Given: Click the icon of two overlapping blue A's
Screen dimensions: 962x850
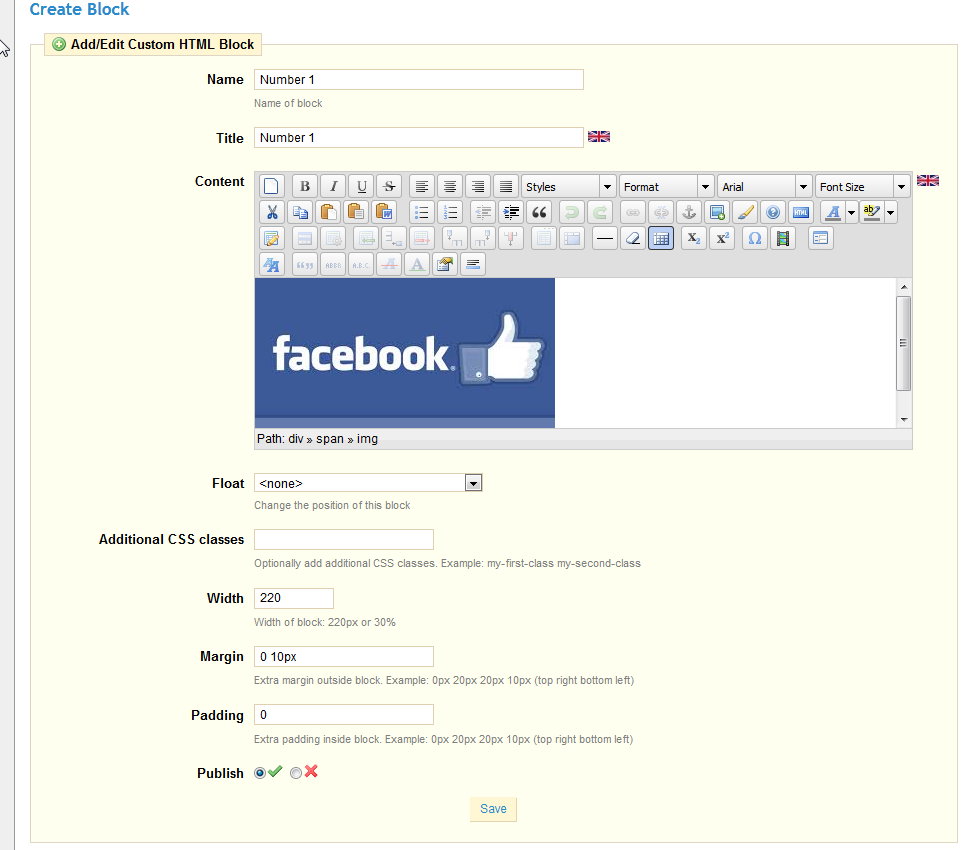Looking at the screenshot, I should (x=271, y=265).
